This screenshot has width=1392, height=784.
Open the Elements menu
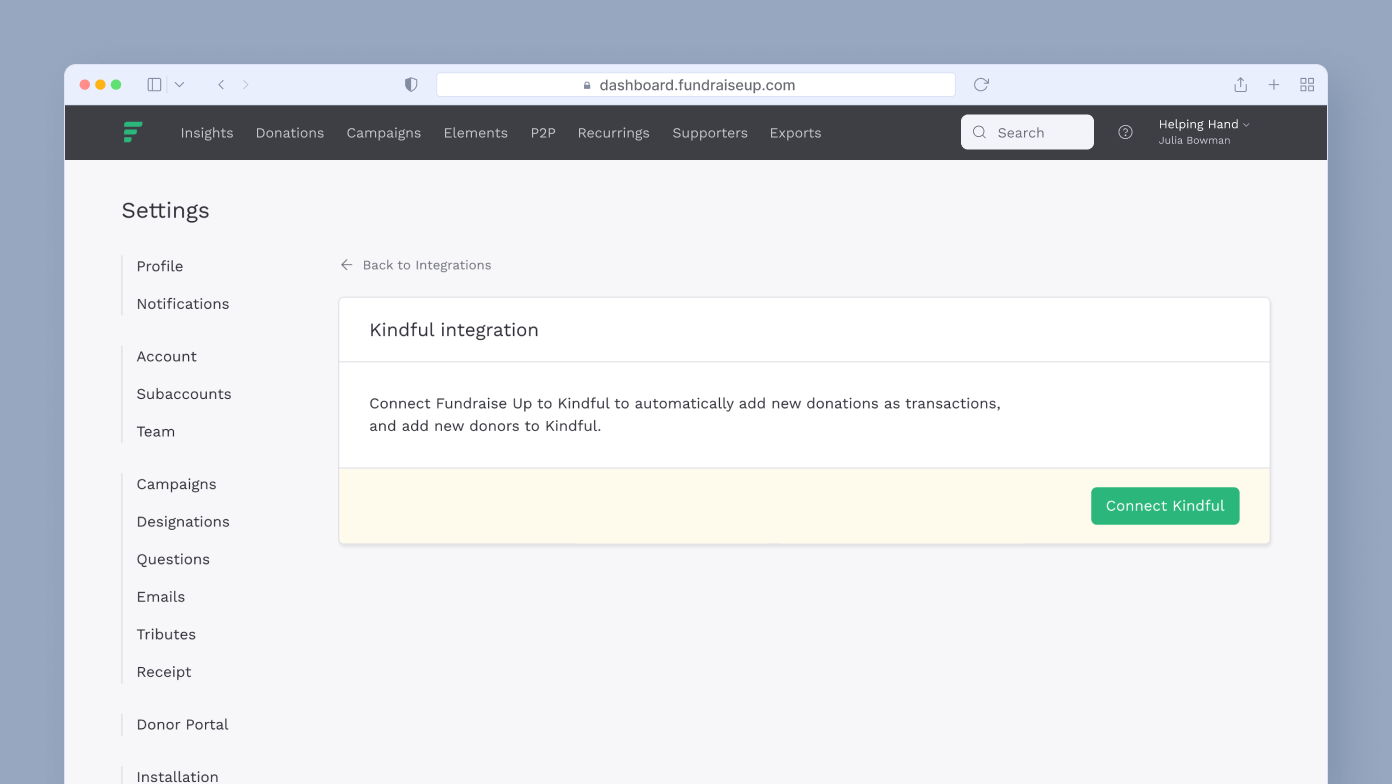click(476, 133)
